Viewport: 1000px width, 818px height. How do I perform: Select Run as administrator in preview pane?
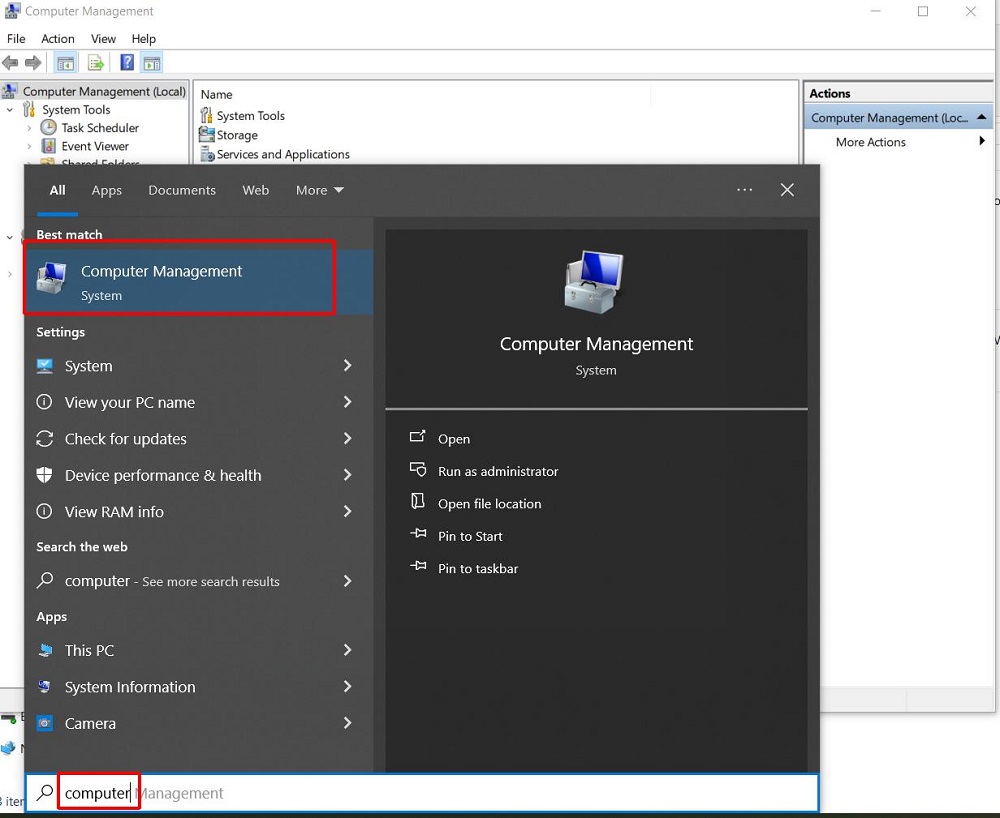[497, 471]
